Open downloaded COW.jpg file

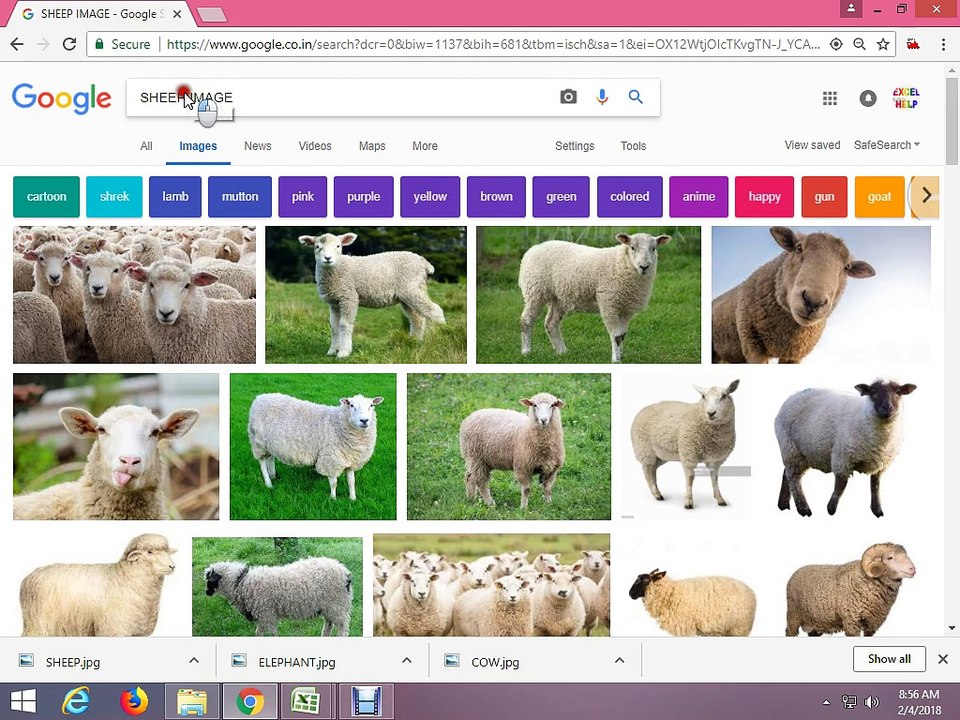point(495,662)
